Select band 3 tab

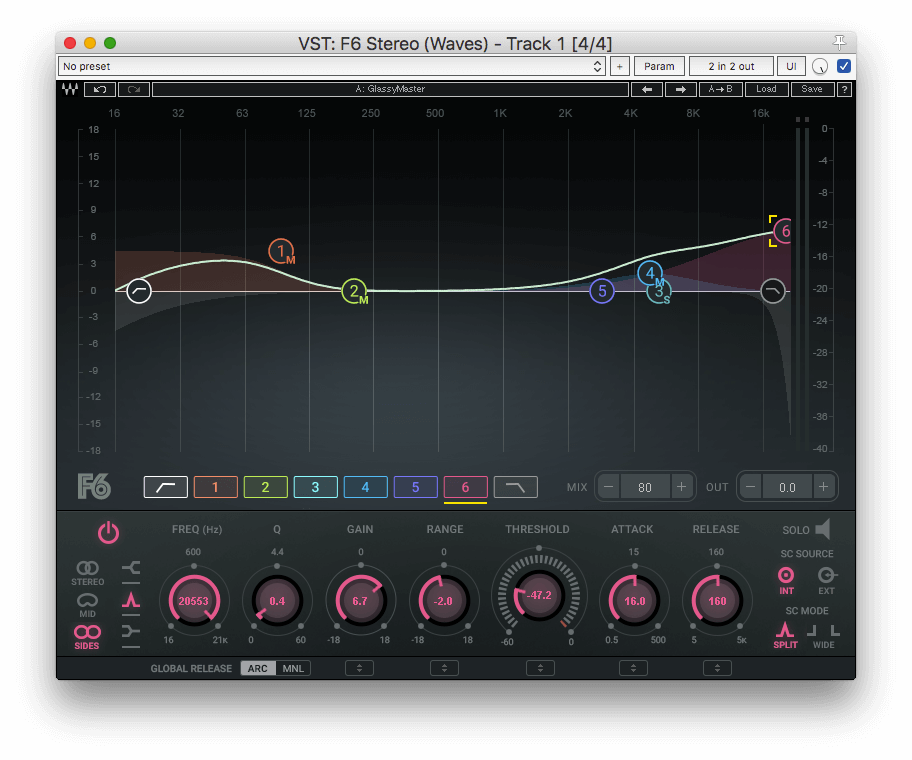316,487
